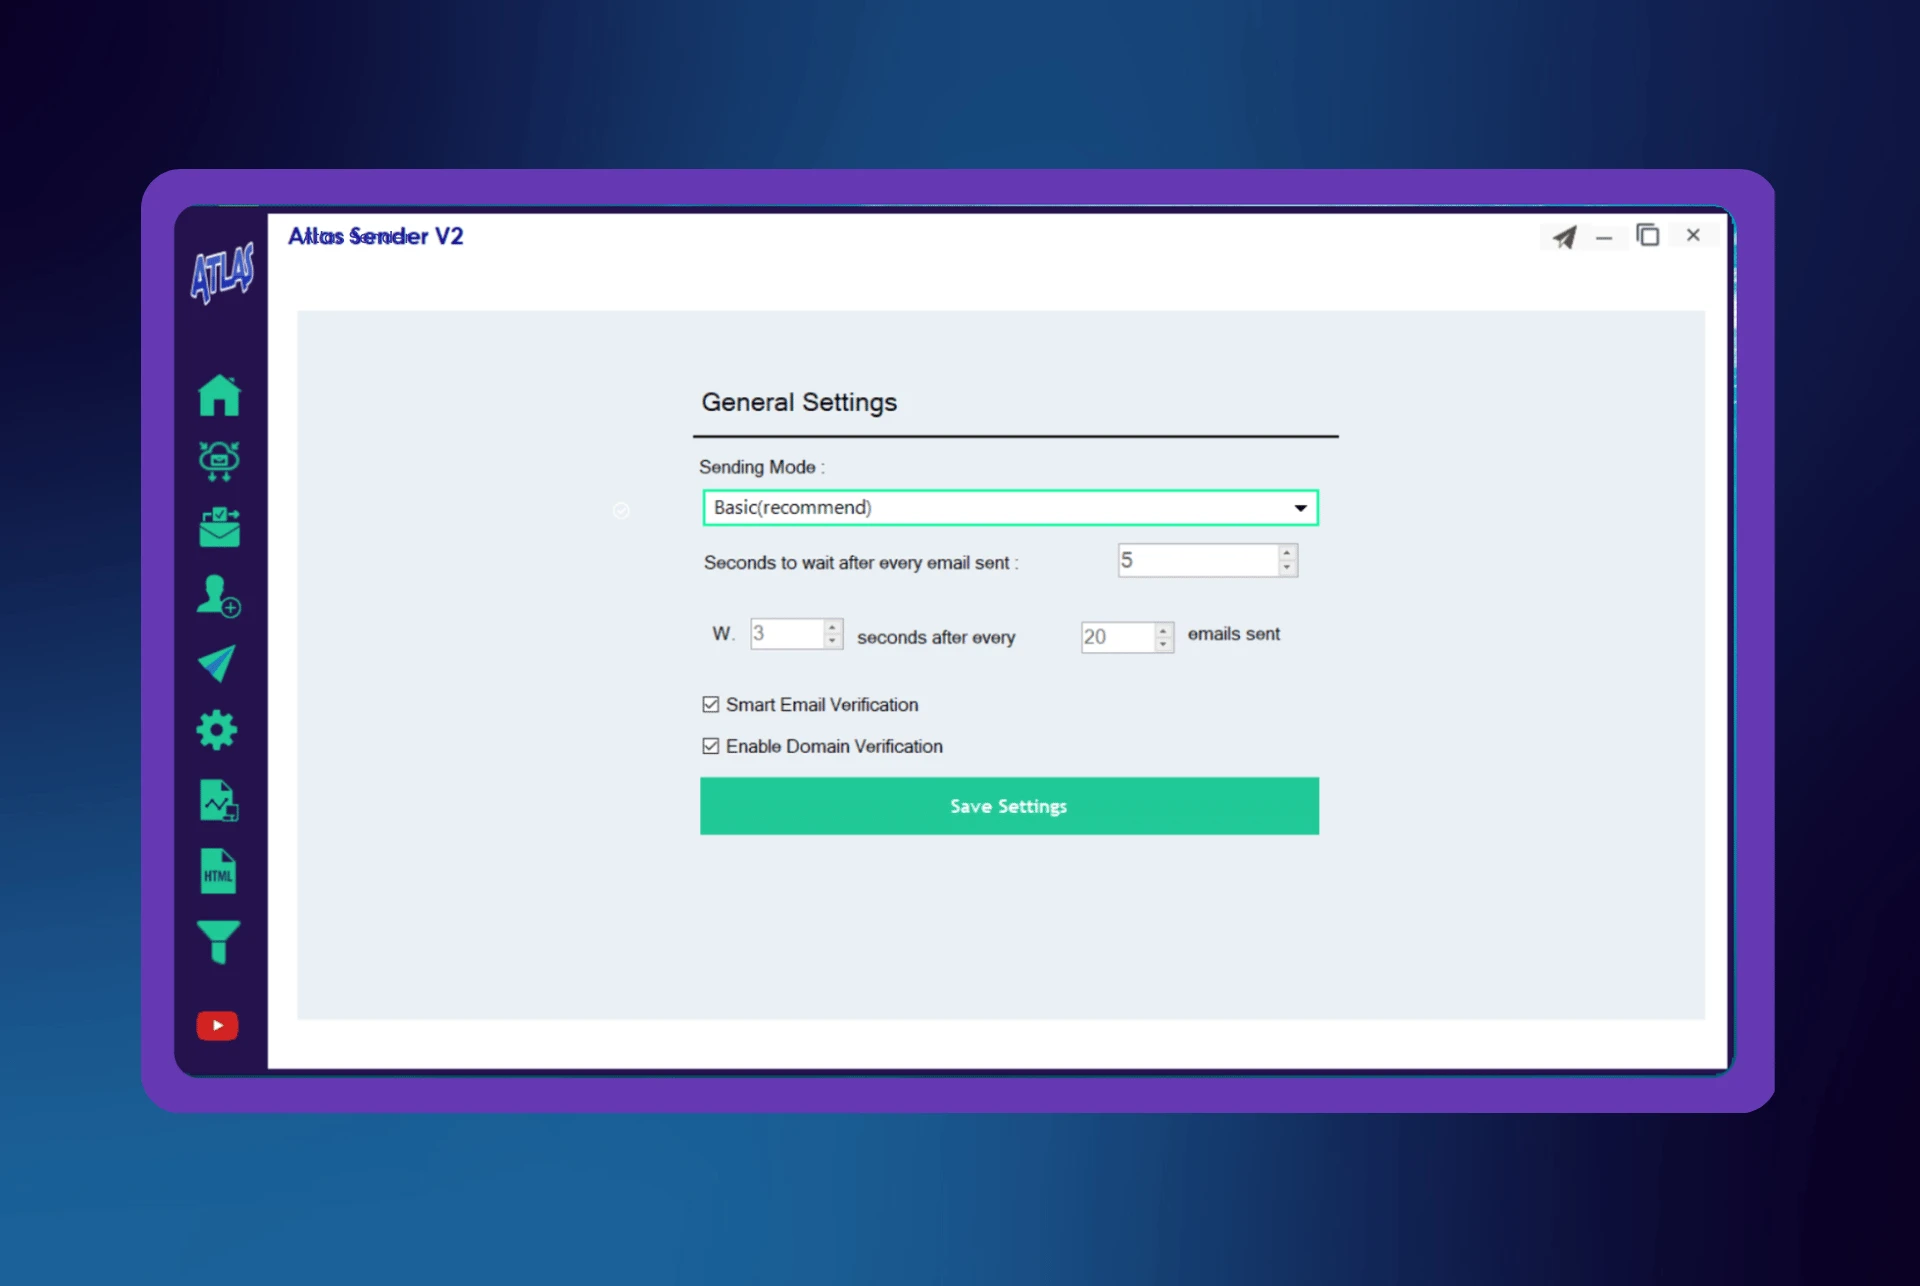Uncheck Smart Email Verification checkbox
1920x1286 pixels.
[711, 705]
